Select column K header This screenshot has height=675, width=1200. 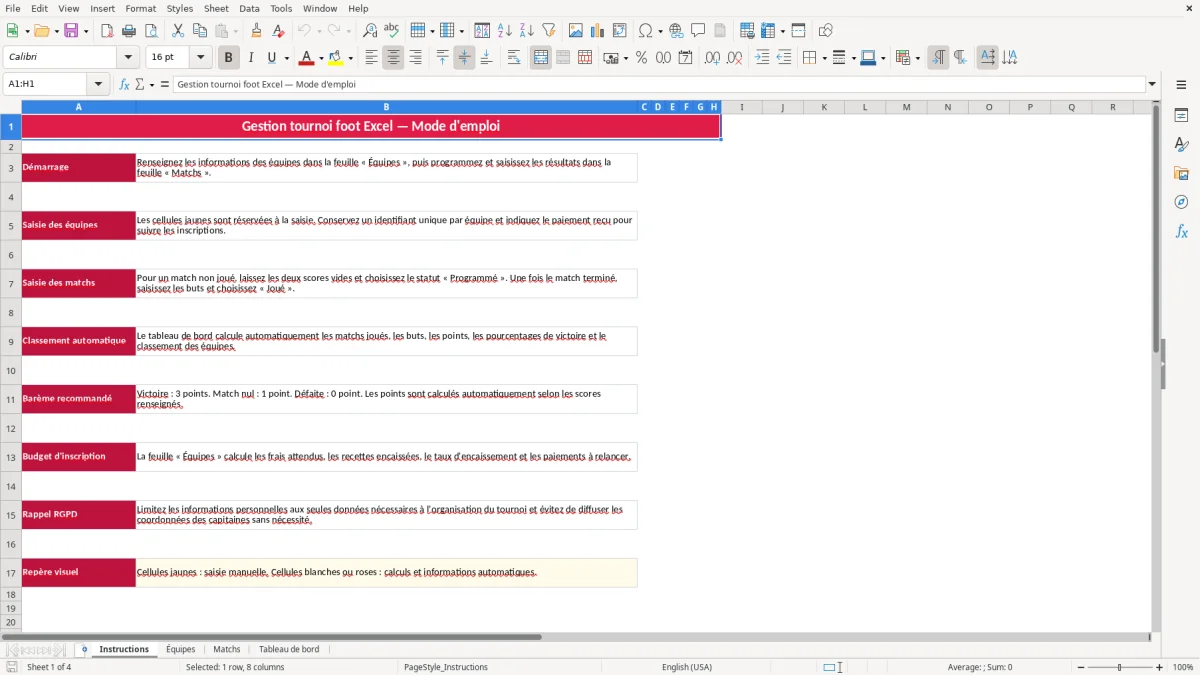[x=824, y=107]
